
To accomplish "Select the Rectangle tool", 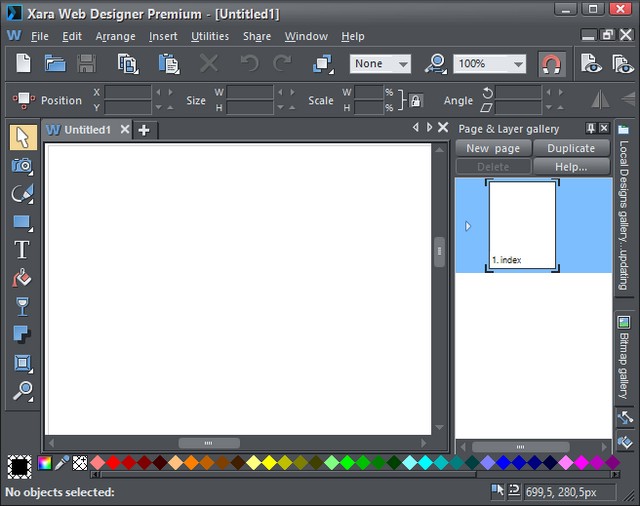I will tap(22, 221).
